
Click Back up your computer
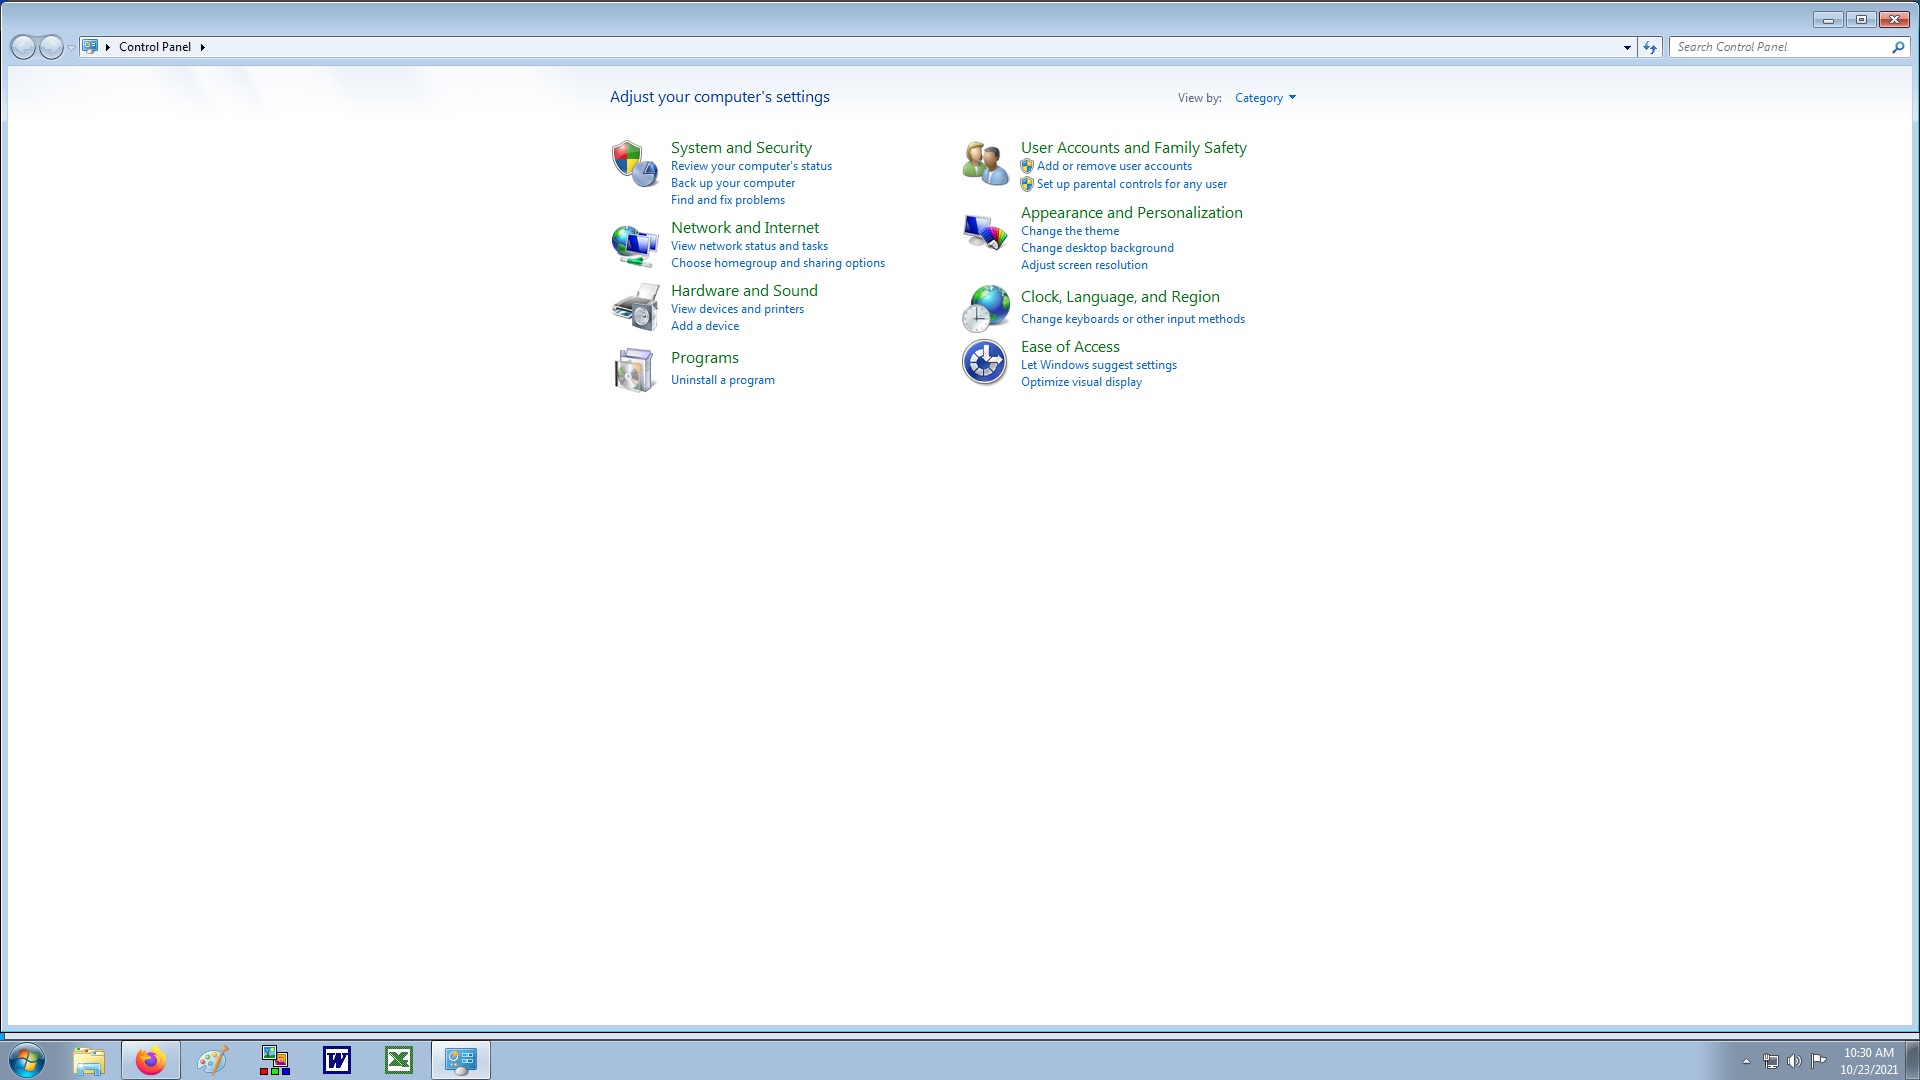(x=733, y=183)
